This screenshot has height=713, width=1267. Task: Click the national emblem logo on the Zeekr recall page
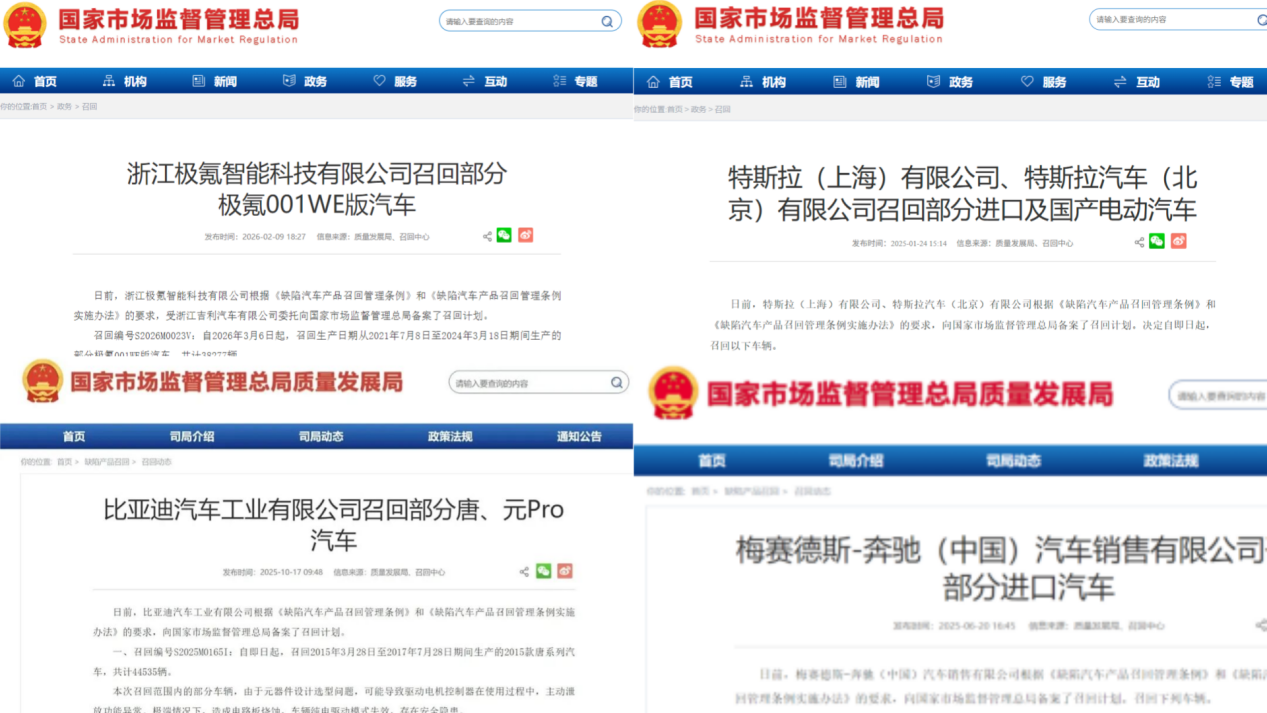(25, 25)
